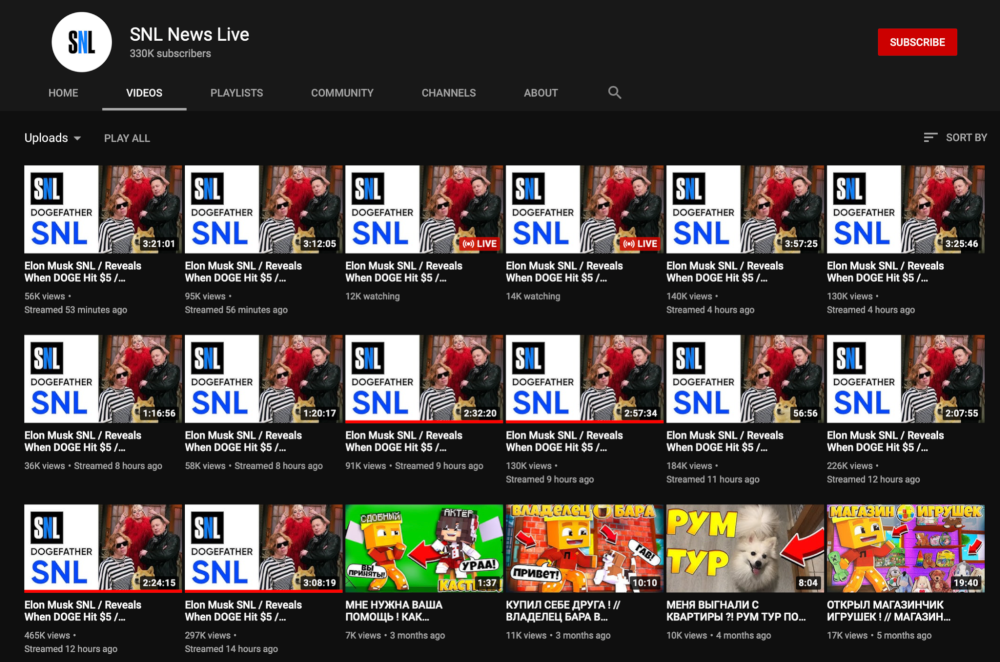
Task: Open the title КУПИЛ СЕБЕ ДРУГА
Action: 563,611
